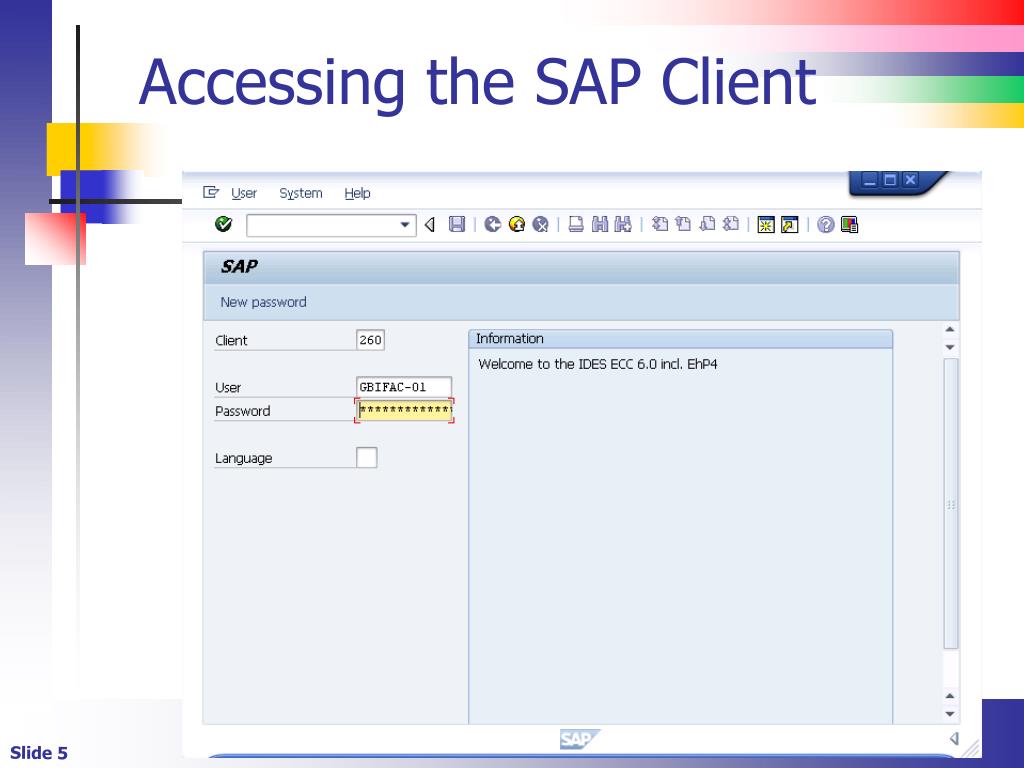Click the Create New Session icon
This screenshot has width=1024, height=768.
pos(765,225)
